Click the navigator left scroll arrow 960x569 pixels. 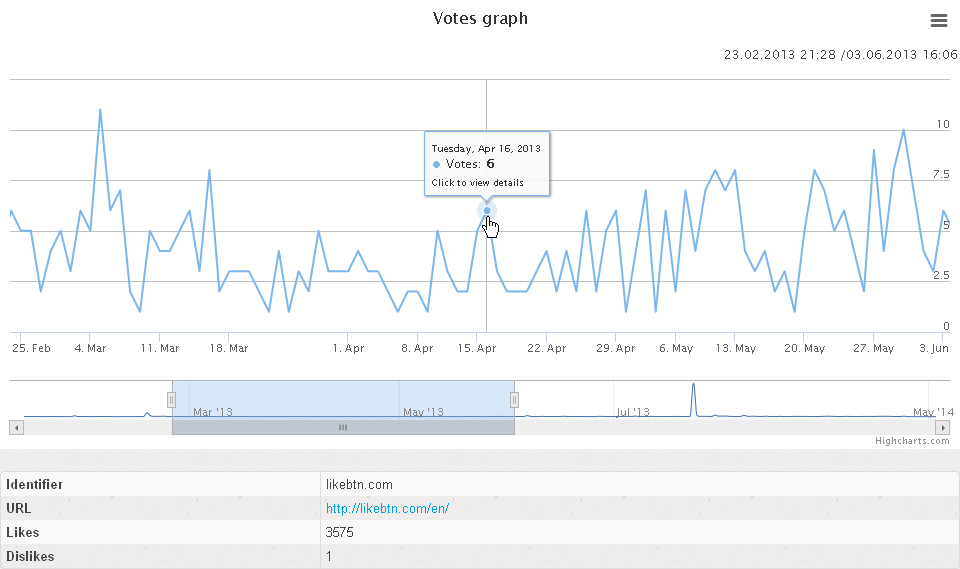17,428
